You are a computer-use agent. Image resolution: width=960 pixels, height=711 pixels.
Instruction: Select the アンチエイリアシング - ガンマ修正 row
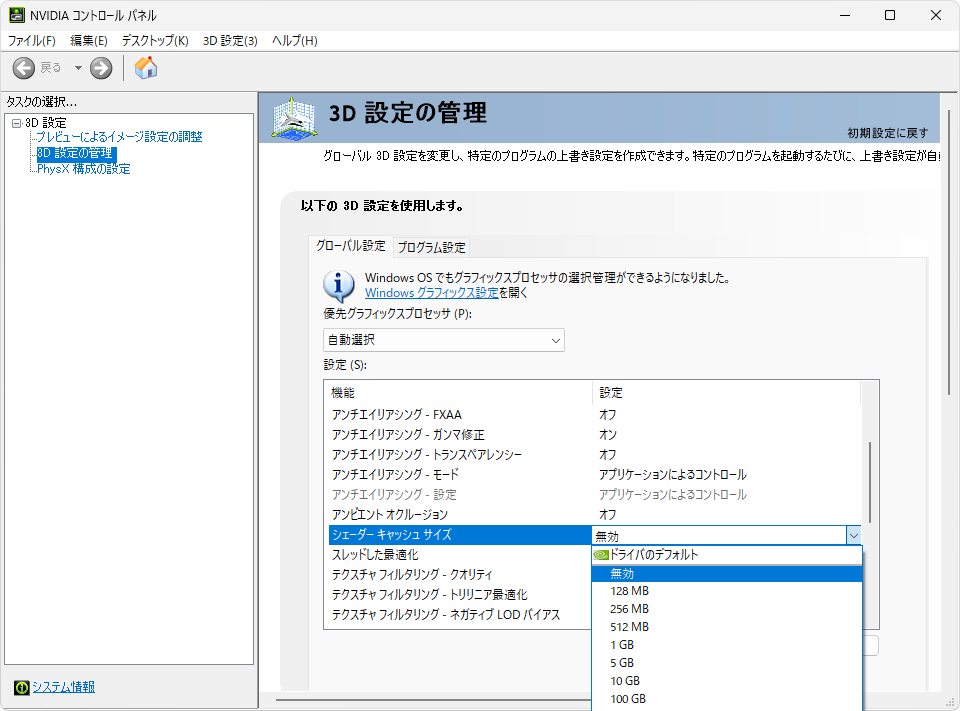coord(594,435)
